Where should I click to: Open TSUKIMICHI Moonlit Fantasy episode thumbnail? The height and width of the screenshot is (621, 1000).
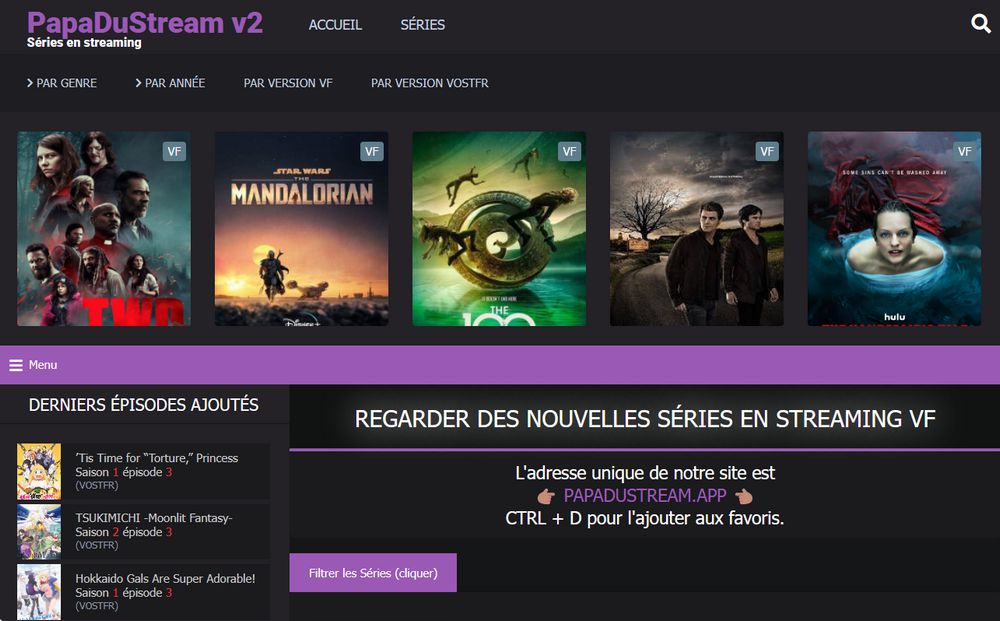click(39, 532)
